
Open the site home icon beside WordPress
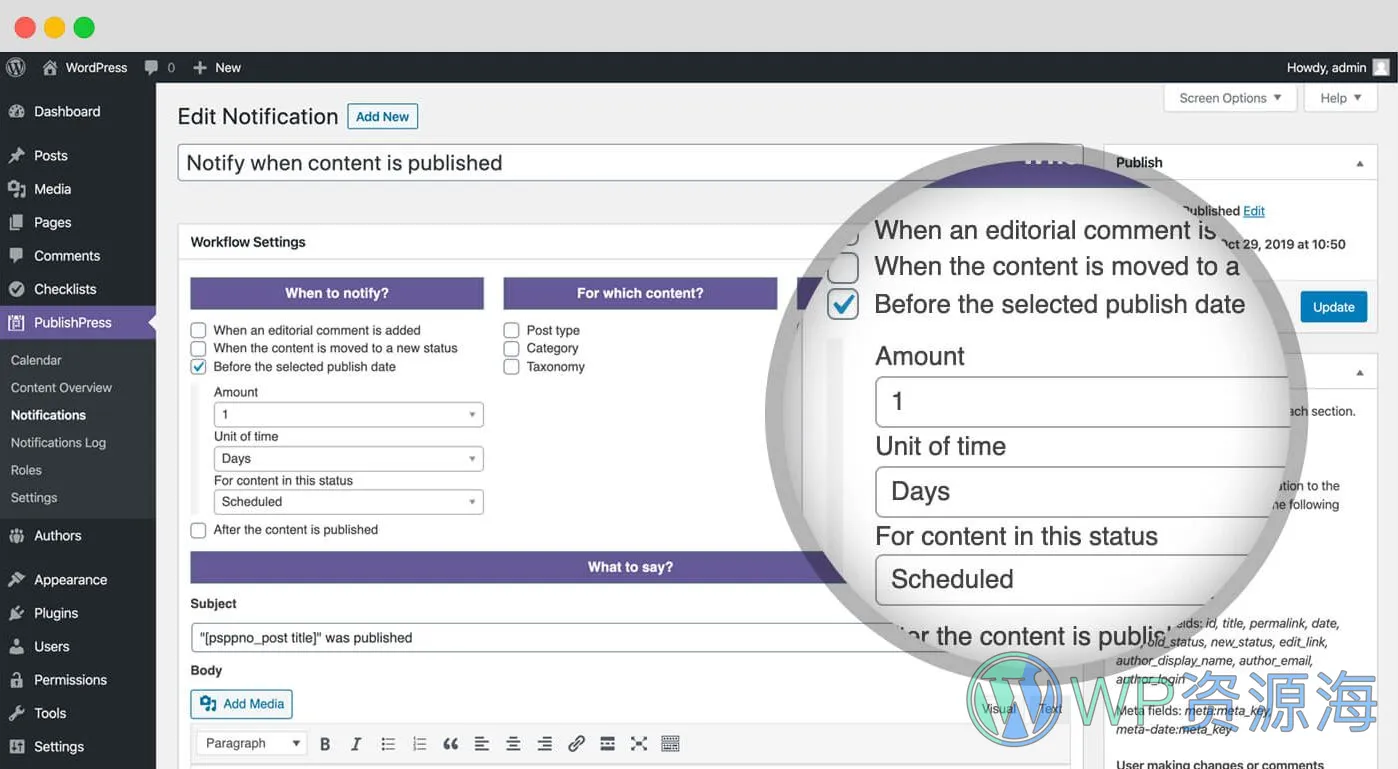pos(50,68)
